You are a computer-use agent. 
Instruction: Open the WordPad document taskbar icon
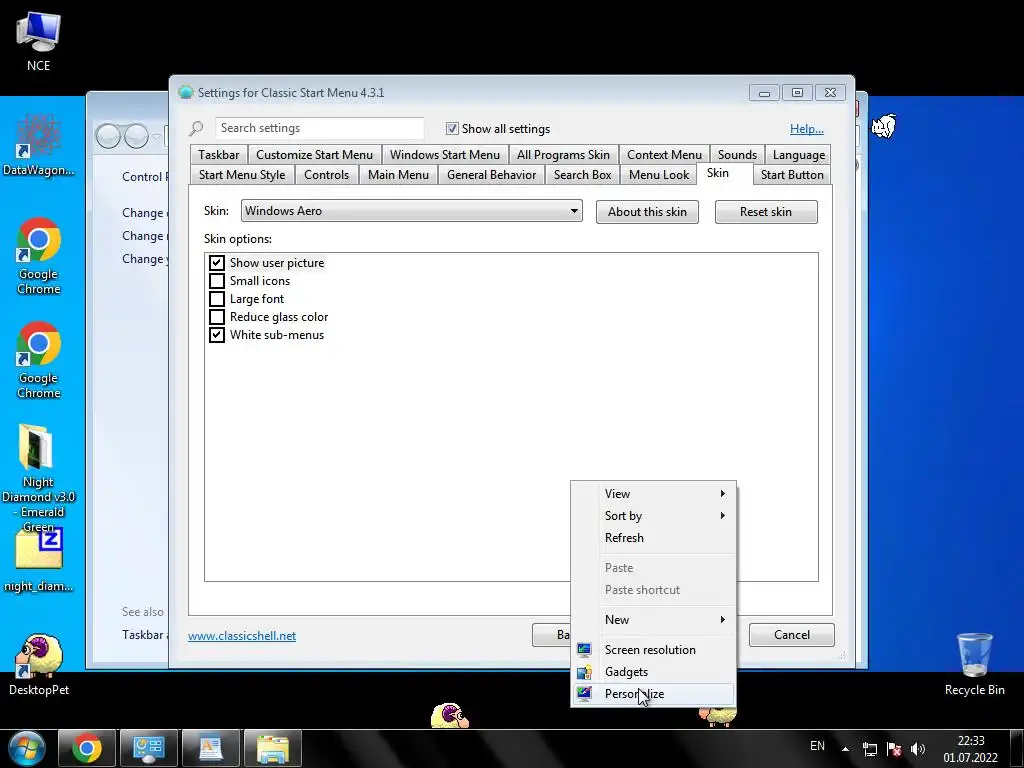(210, 748)
